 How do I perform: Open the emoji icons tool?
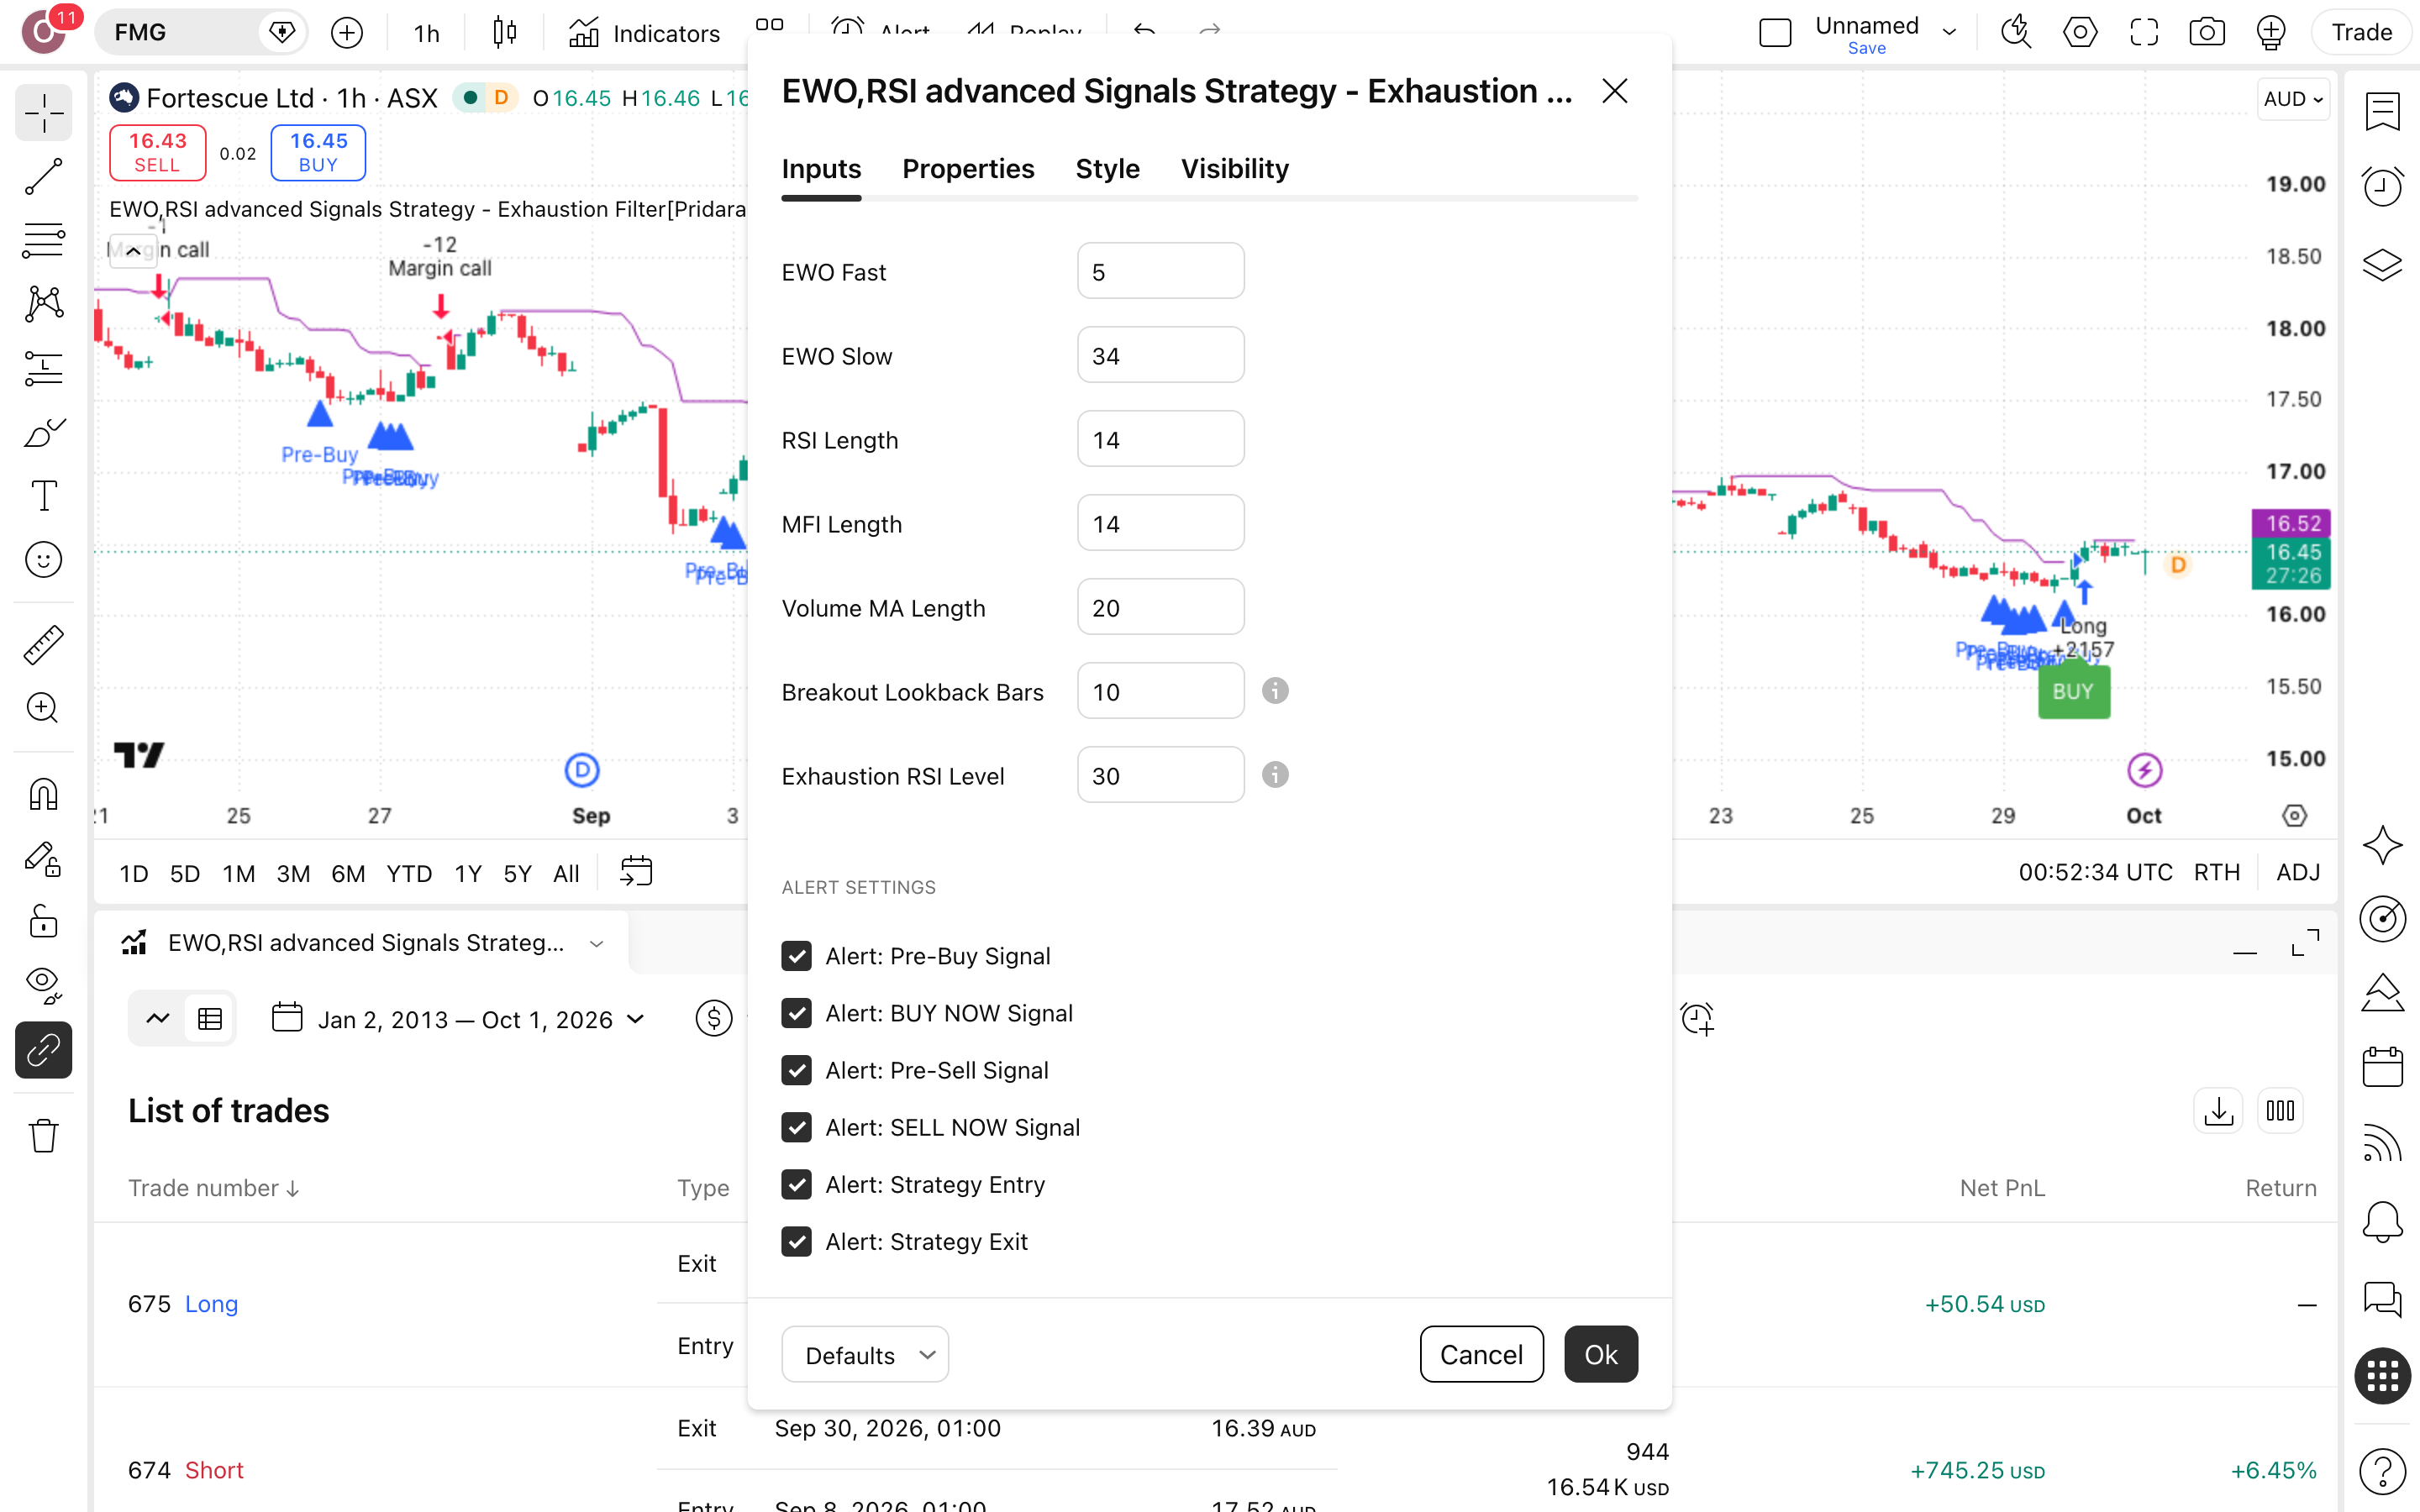click(43, 559)
